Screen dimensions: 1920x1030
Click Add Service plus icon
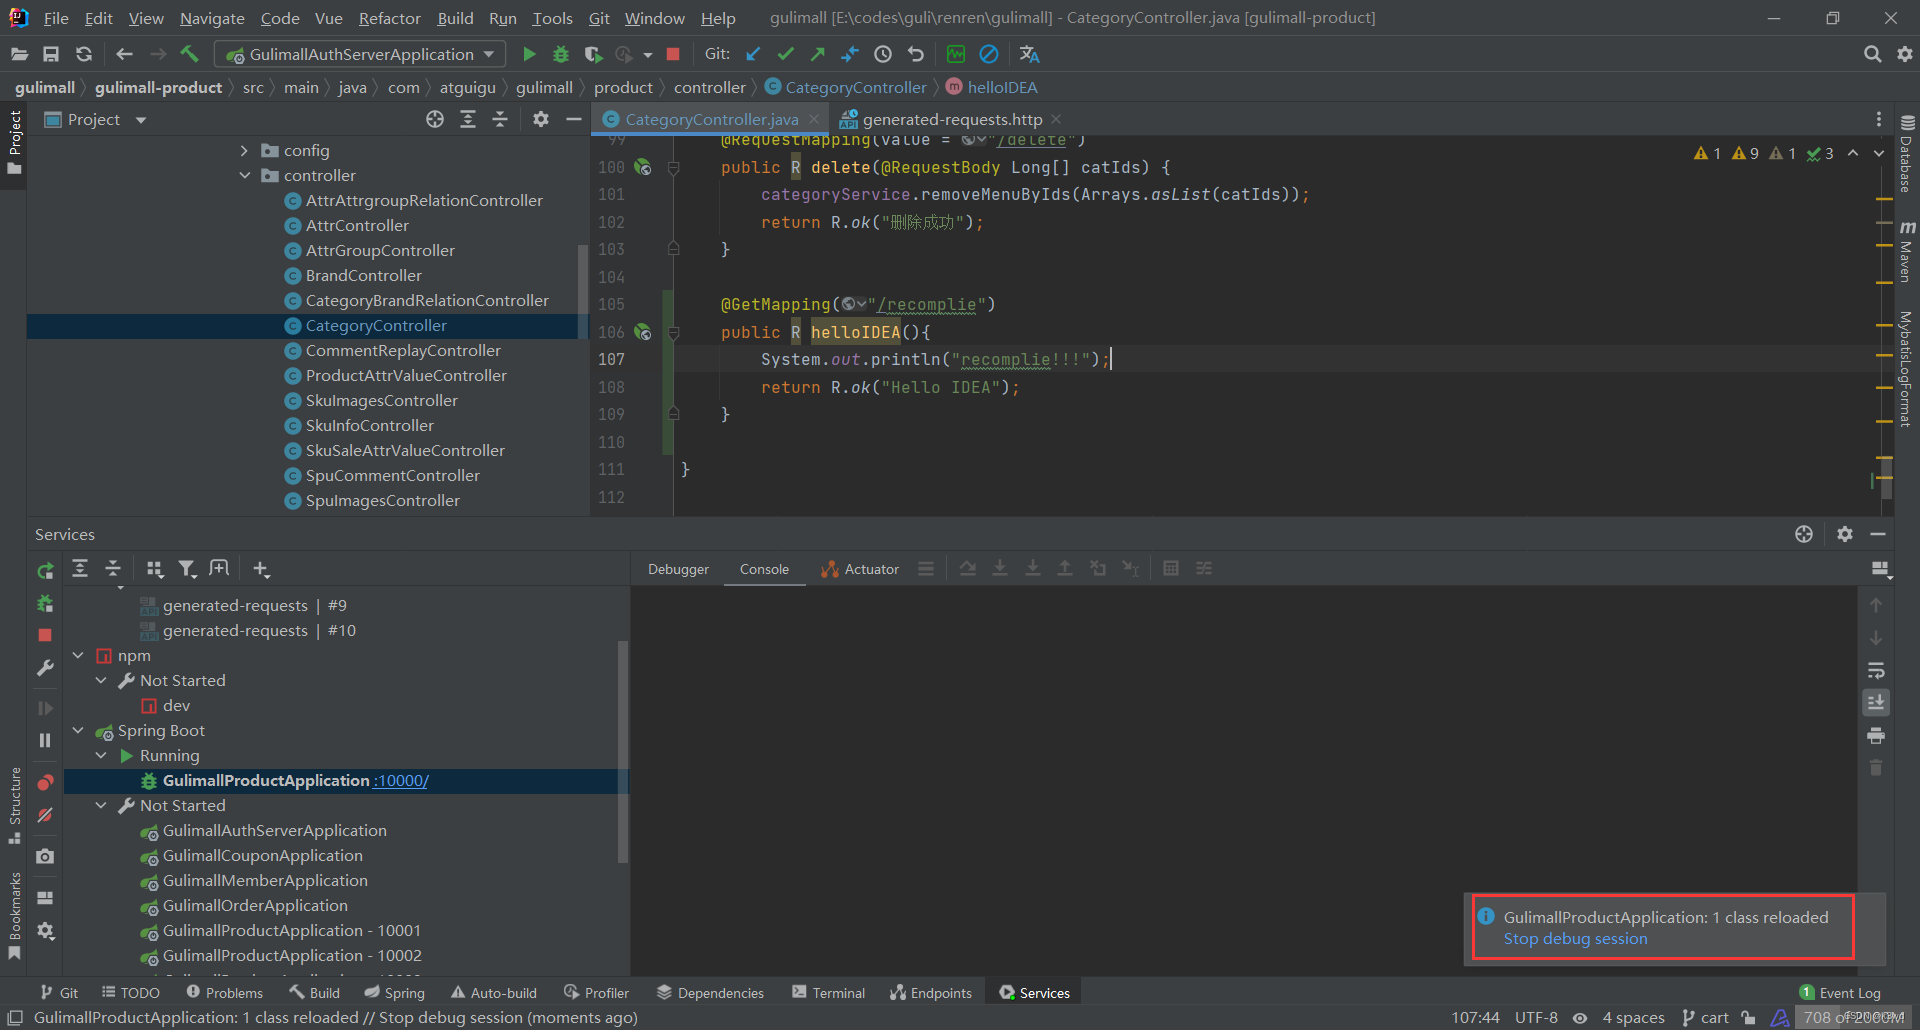coord(261,569)
